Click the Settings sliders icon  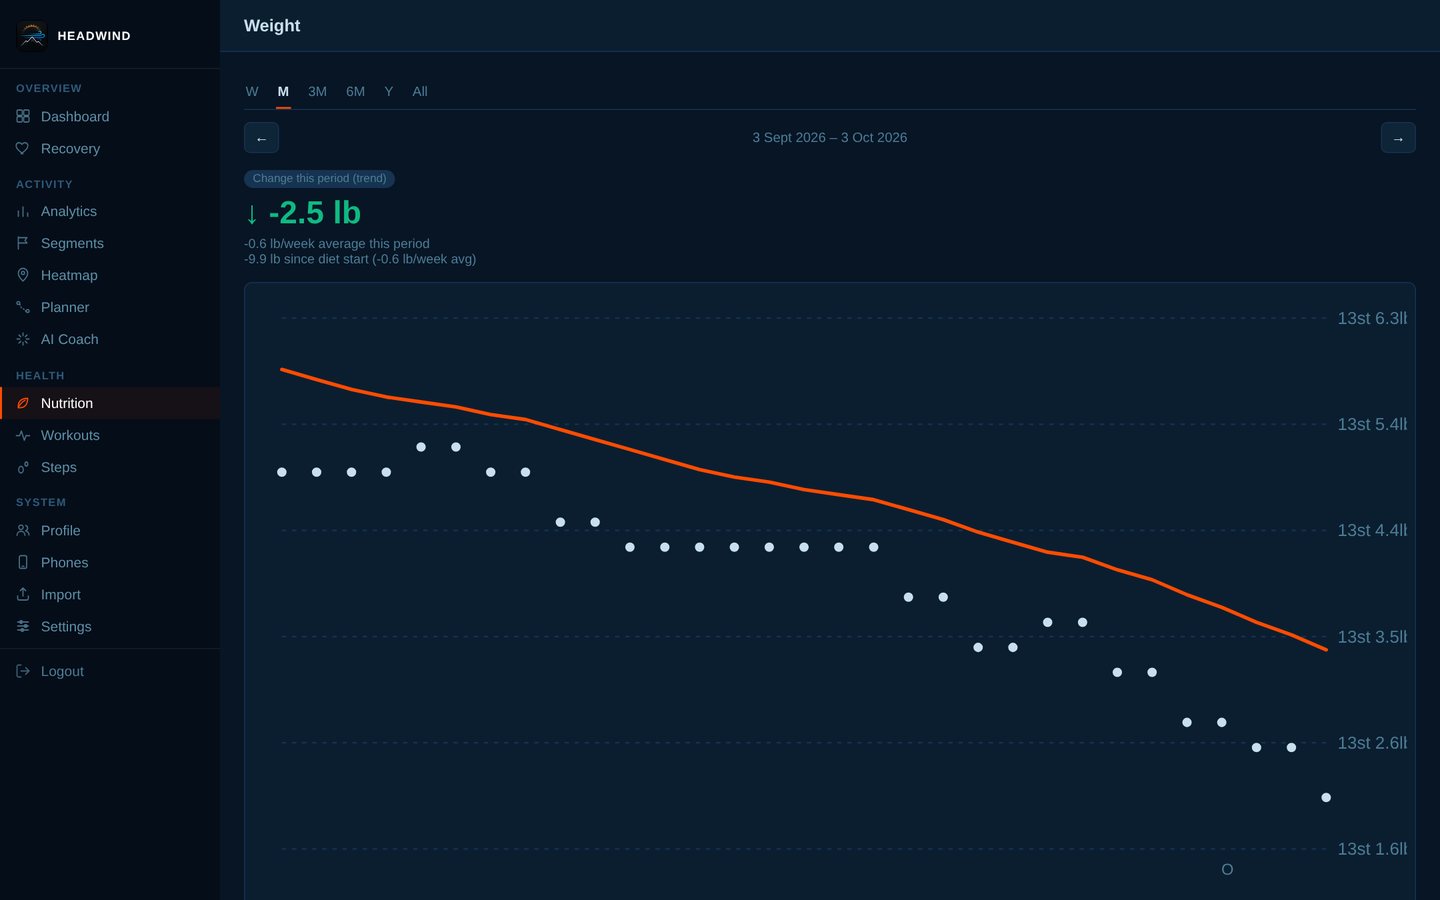point(23,627)
